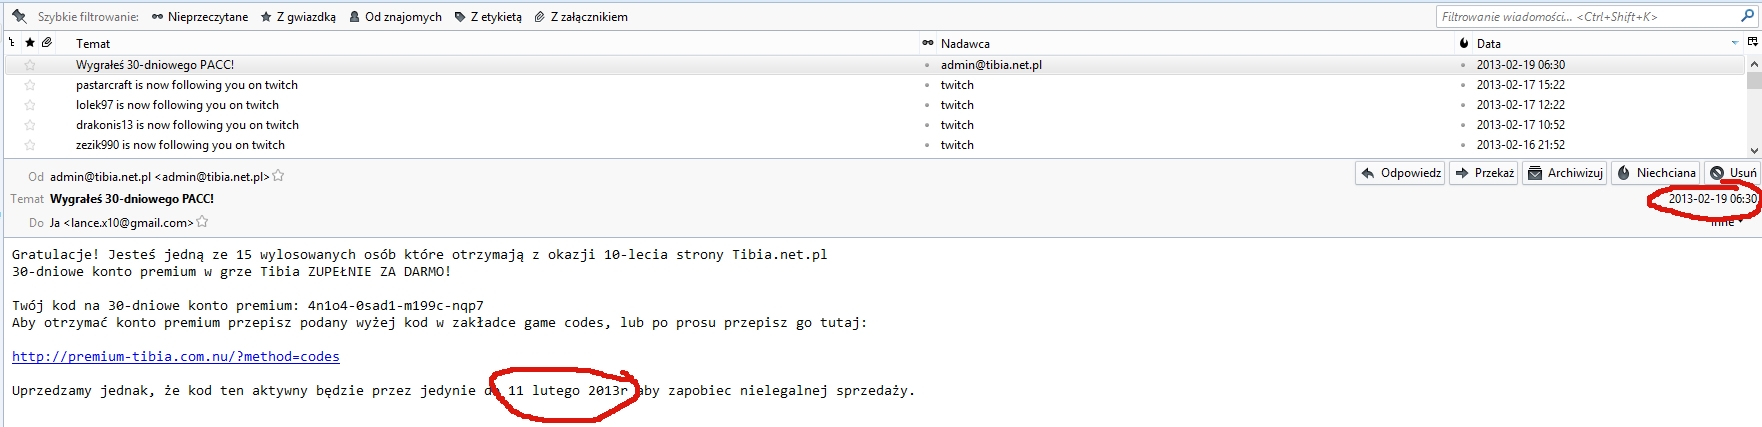
Task: Toggle Data column sort direction arrow
Action: [1735, 43]
